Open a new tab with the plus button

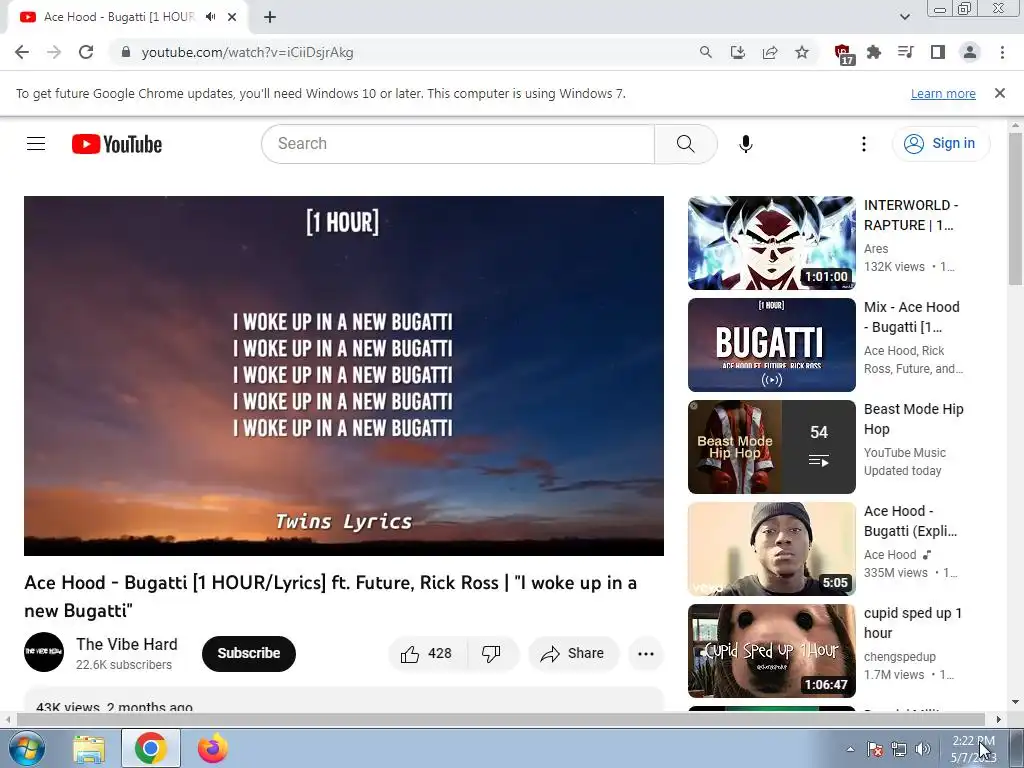pos(270,17)
